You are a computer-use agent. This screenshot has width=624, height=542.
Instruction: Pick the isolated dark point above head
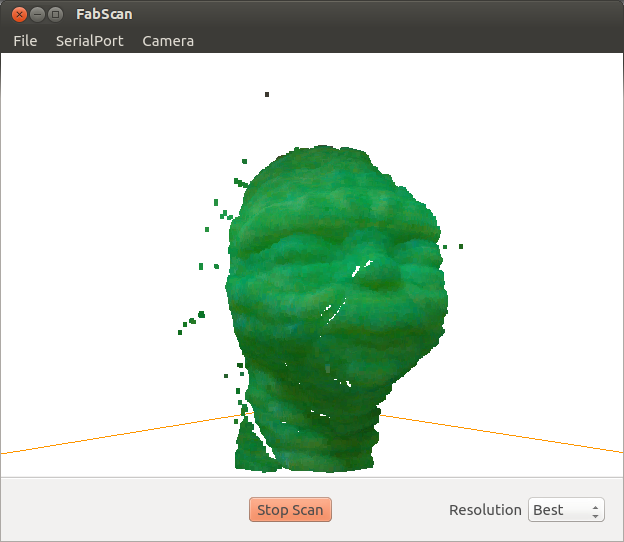pyautogui.click(x=267, y=94)
